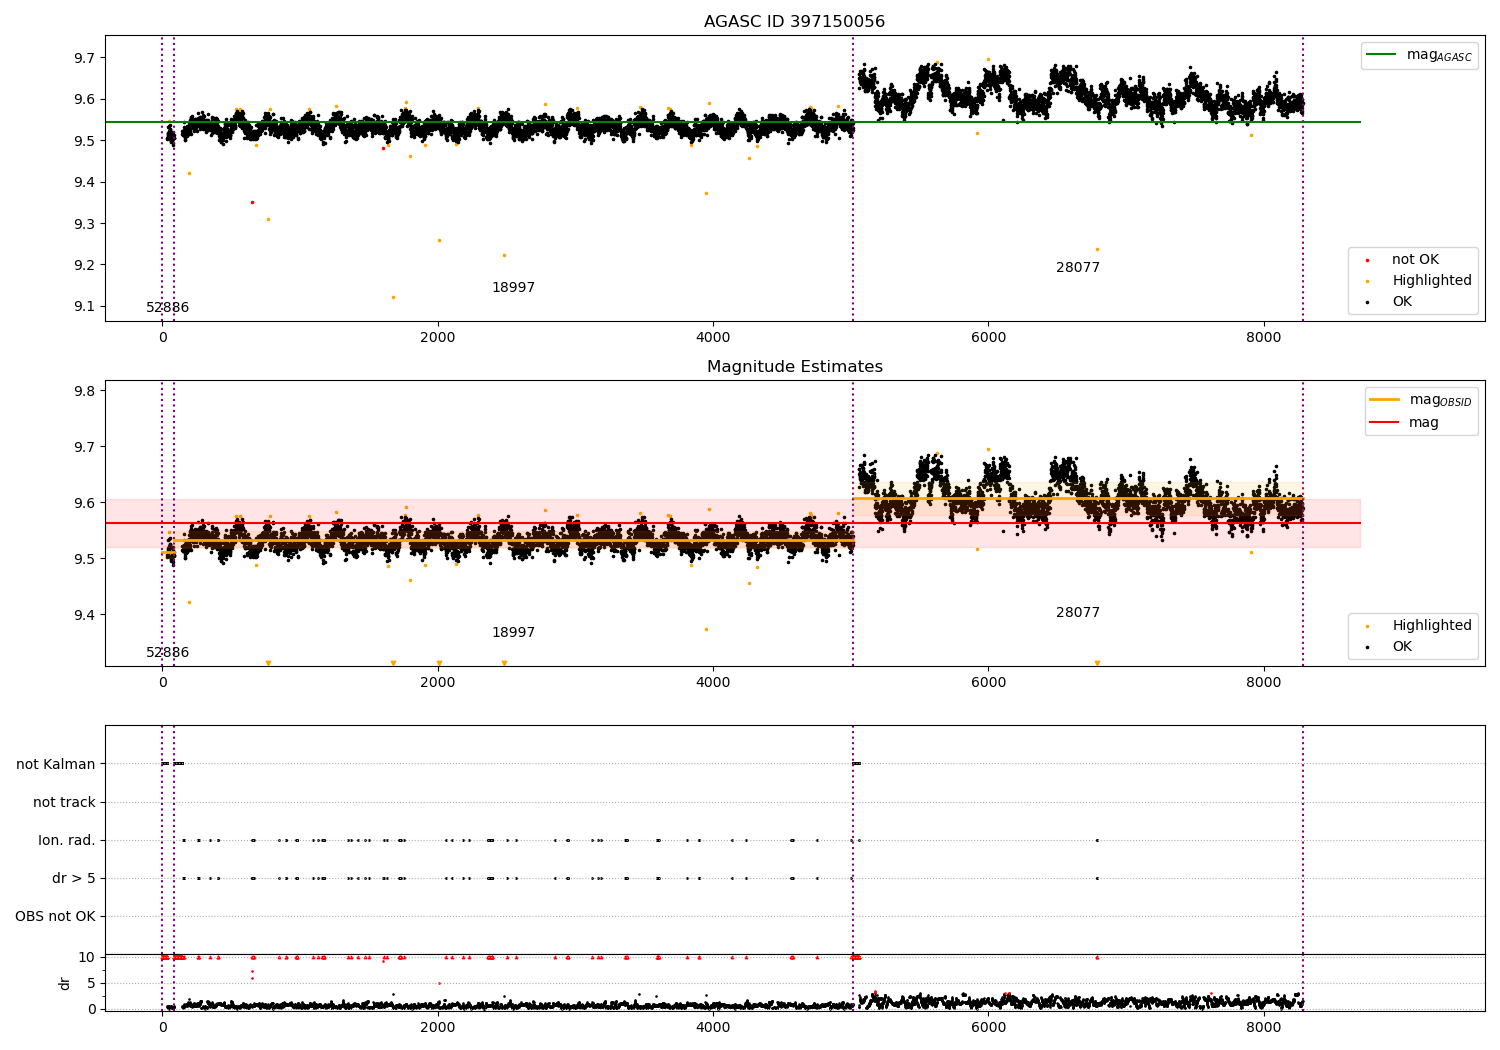Image resolution: width=1500 pixels, height=1050 pixels.
Task: Click the 18997 annotation in the top plot
Action: 513,288
